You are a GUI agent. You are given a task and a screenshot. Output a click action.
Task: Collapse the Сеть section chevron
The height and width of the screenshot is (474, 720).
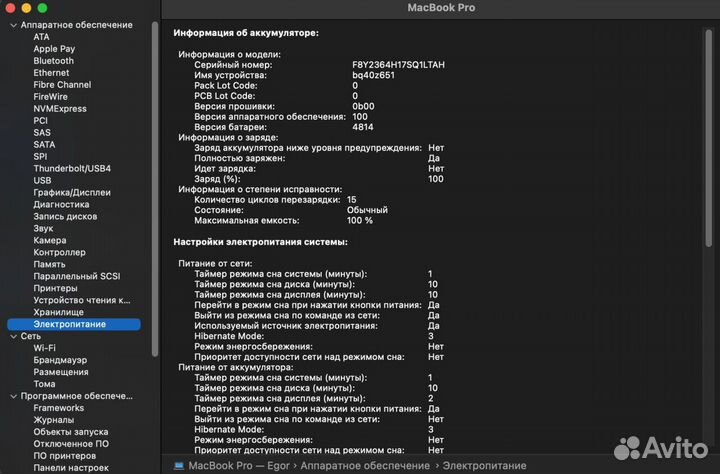[13, 337]
